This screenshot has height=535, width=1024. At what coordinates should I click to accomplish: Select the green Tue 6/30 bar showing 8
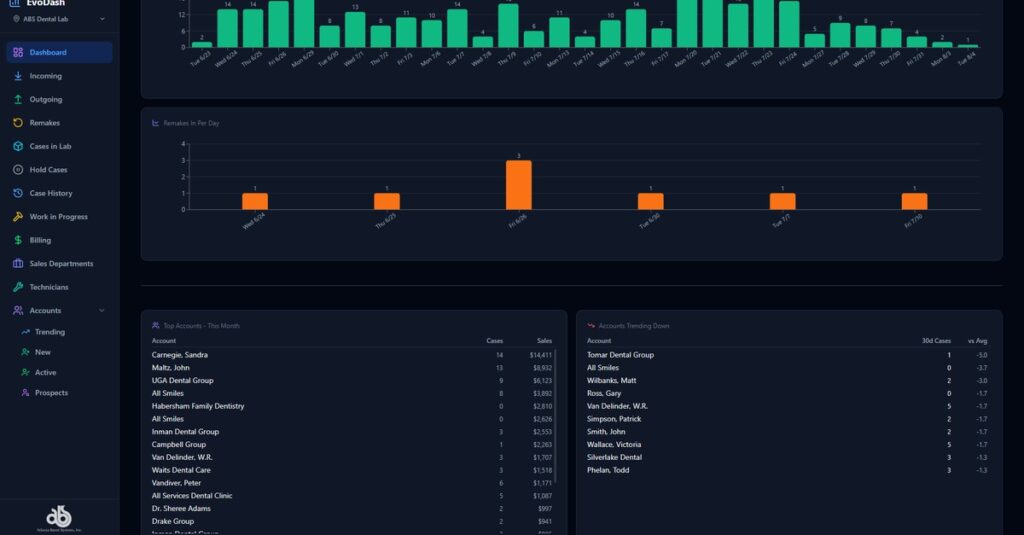329,37
